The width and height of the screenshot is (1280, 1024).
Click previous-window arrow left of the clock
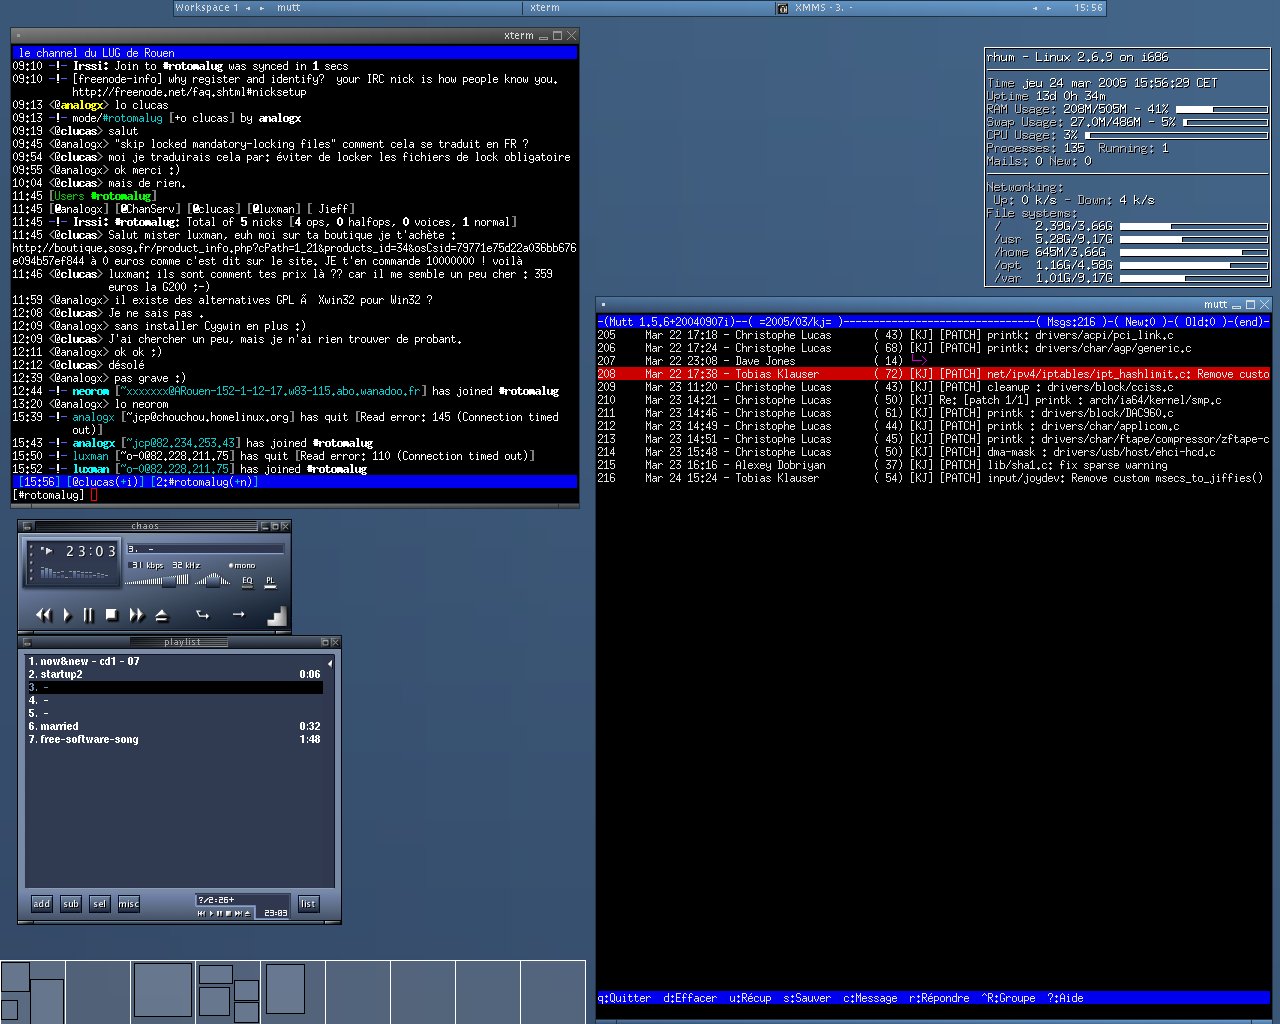1035,8
